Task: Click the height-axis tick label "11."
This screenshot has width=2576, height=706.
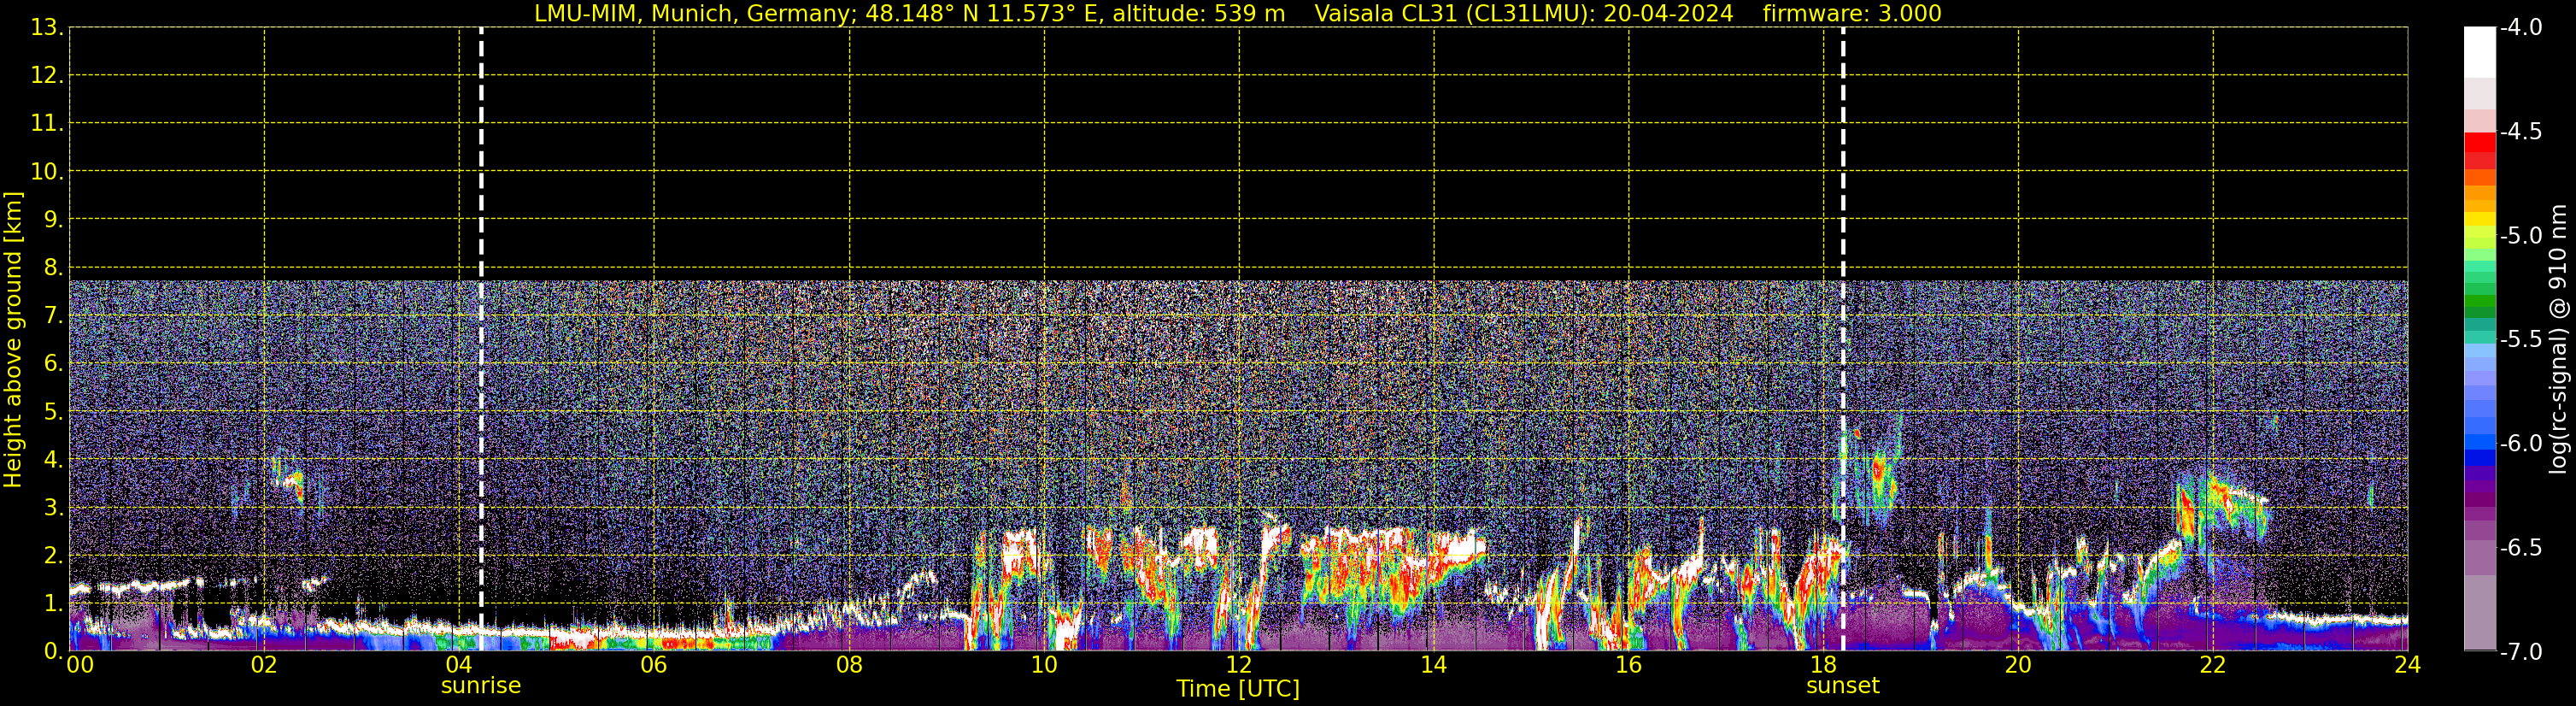Action: pyautogui.click(x=47, y=124)
